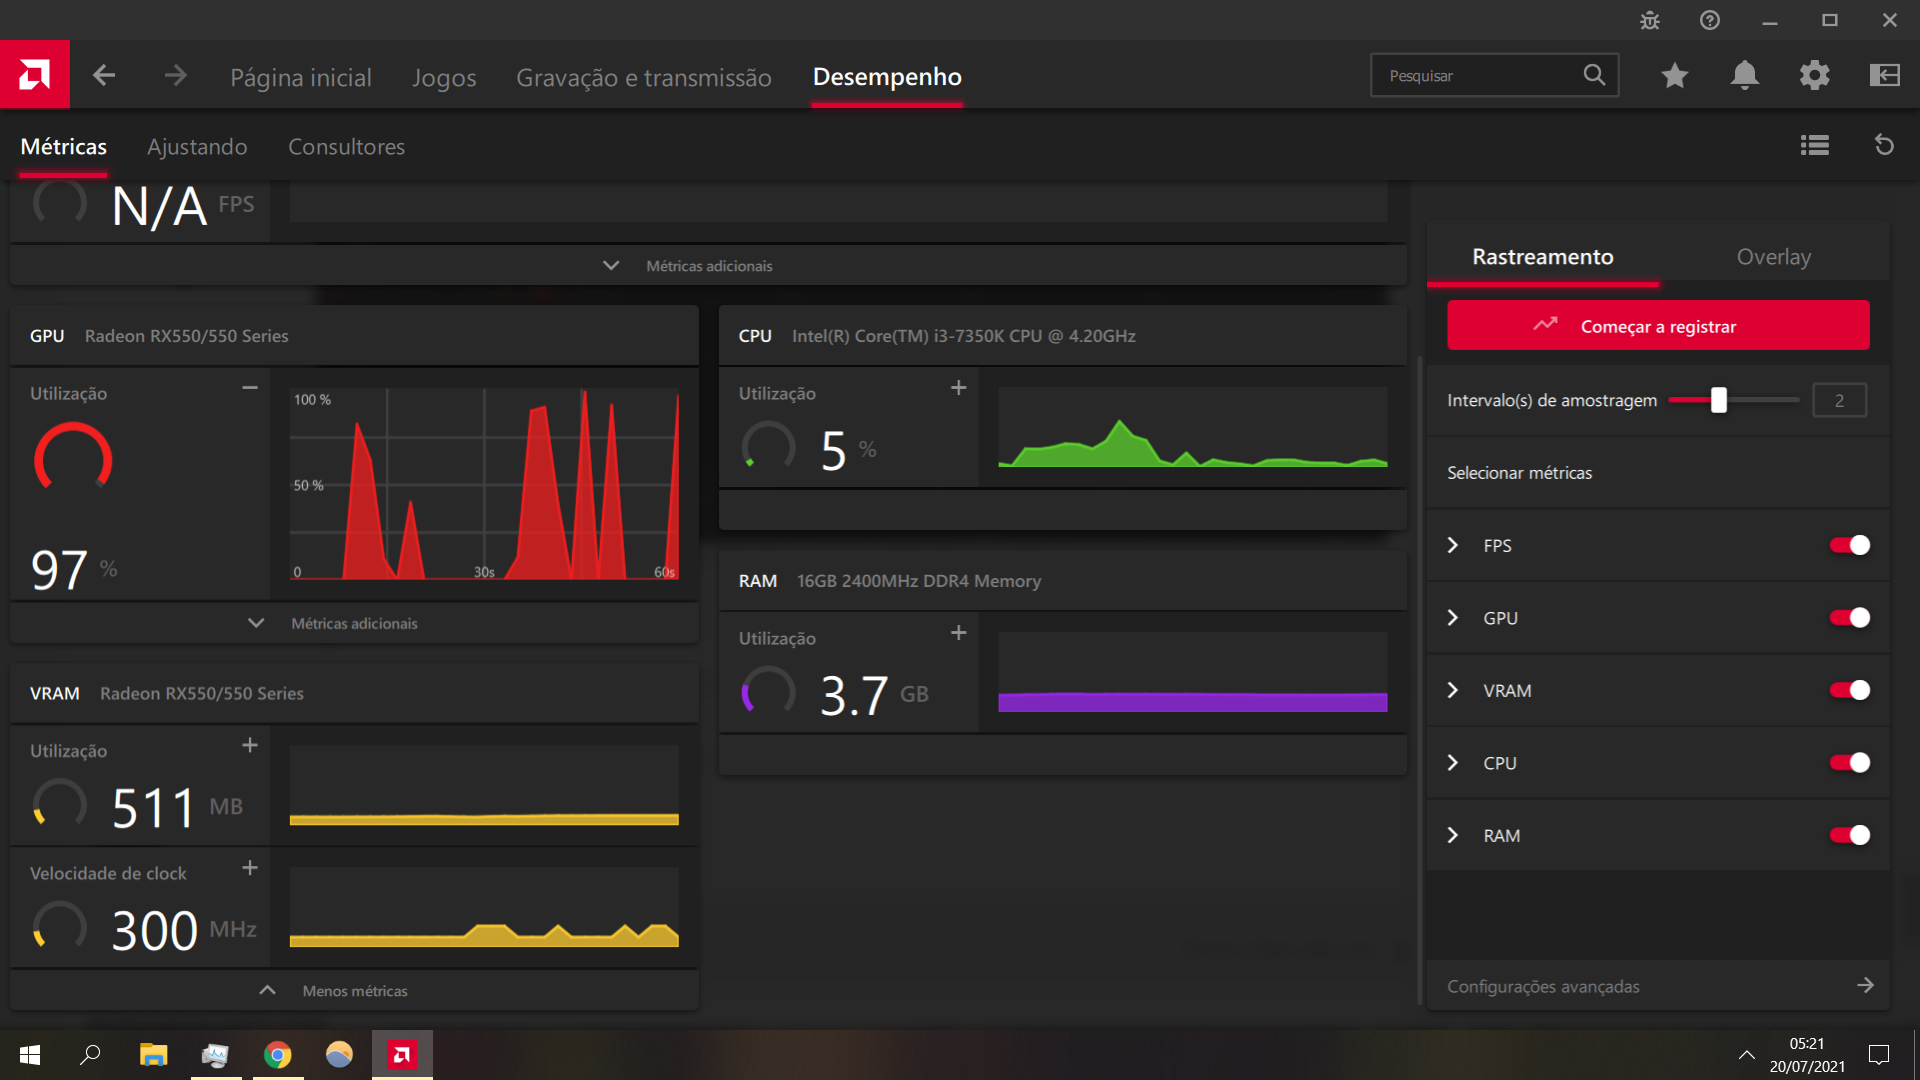Toggle the sidebar panel icon
Screen dimensions: 1920x1080
[x=1885, y=75]
